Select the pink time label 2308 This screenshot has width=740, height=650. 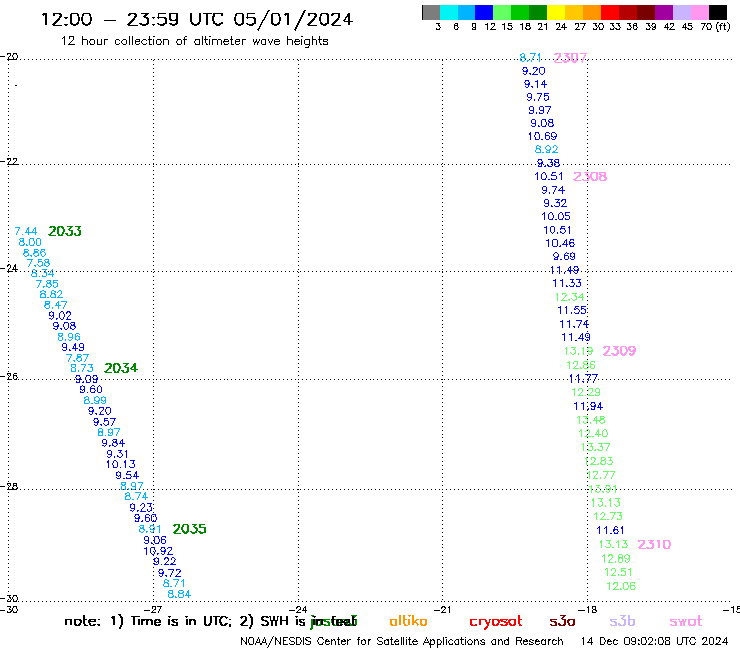click(x=590, y=177)
